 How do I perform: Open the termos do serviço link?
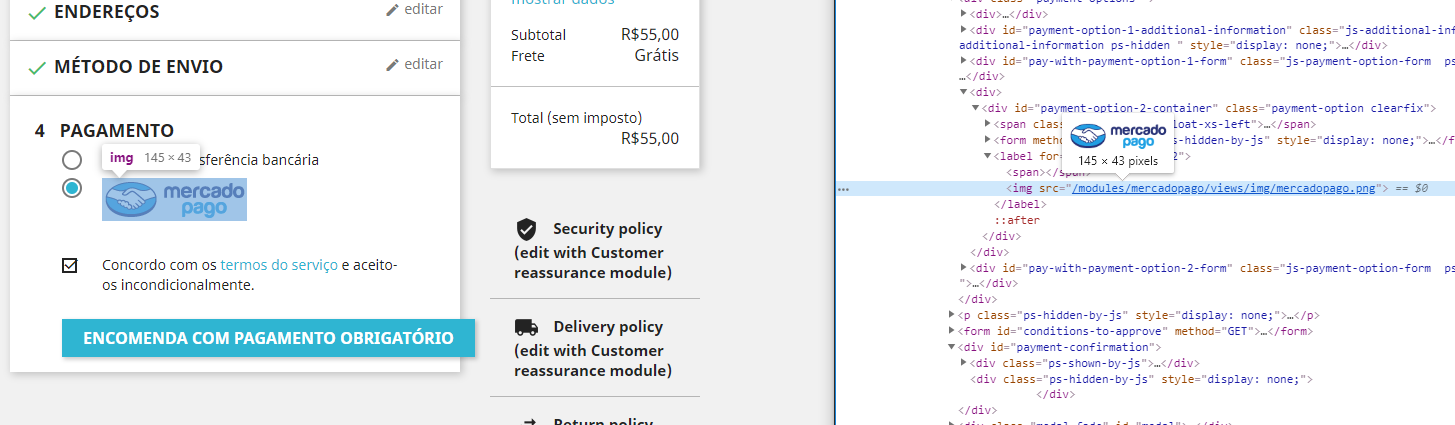pyautogui.click(x=279, y=265)
